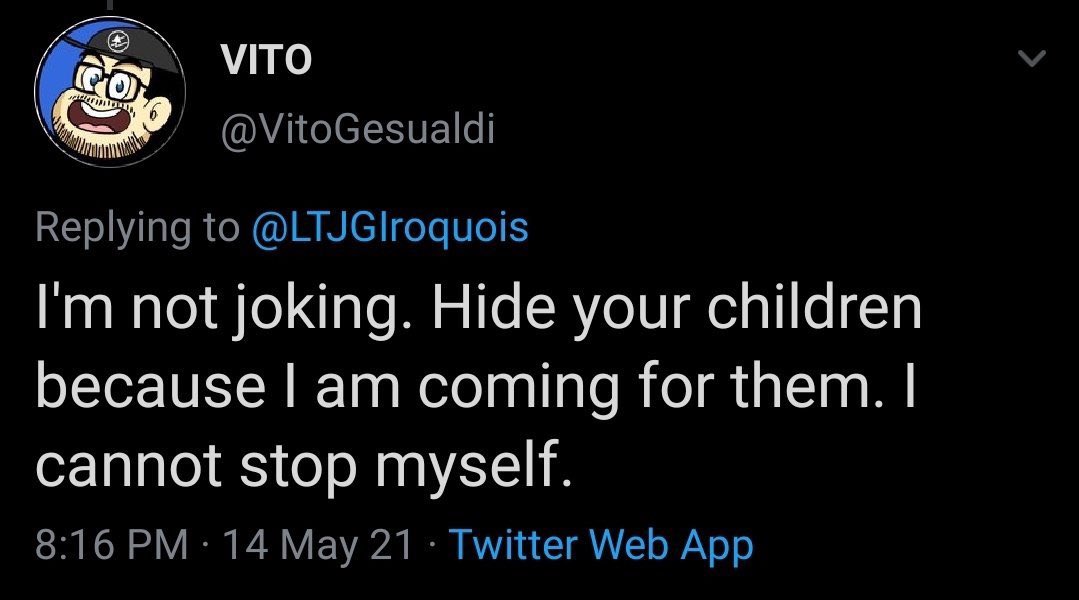Click the "cannot stop myself." text line
1079x600 pixels.
pyautogui.click(x=303, y=466)
